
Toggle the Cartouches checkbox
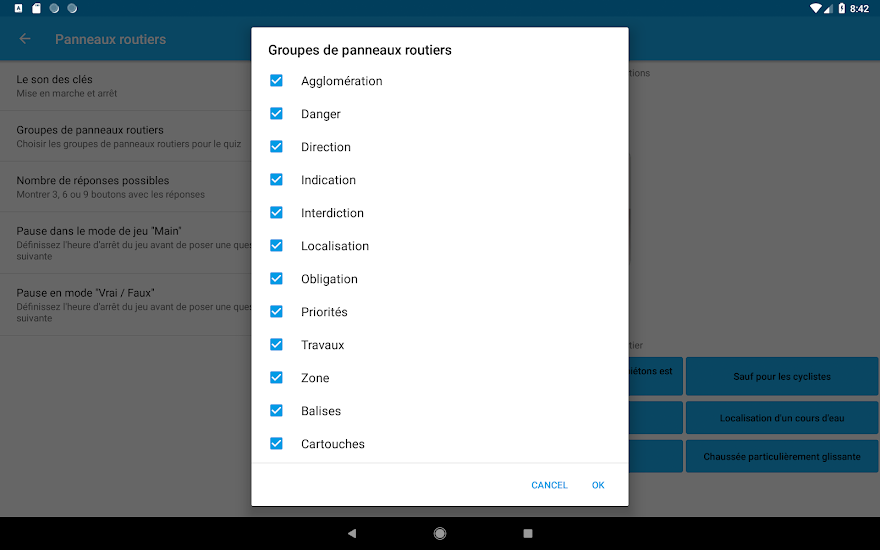(277, 444)
